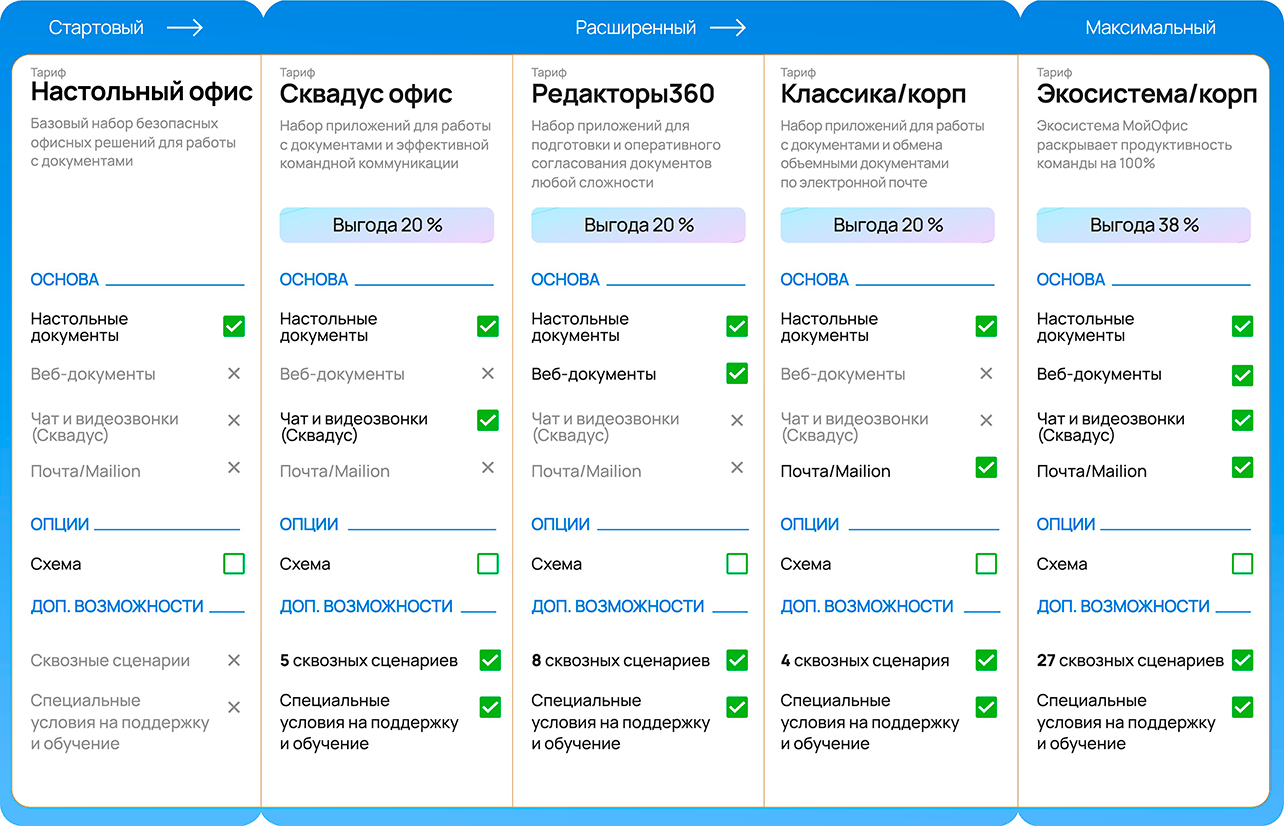Click Схема label in Классика/корп column
Viewport: 1284px width, 826px height.
pos(806,564)
